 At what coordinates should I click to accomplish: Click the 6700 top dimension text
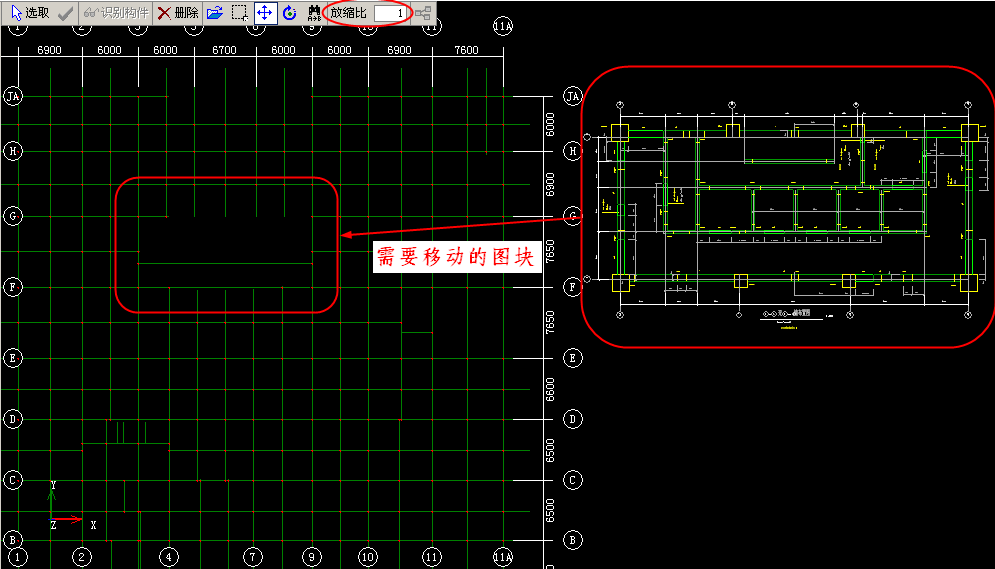click(x=225, y=50)
